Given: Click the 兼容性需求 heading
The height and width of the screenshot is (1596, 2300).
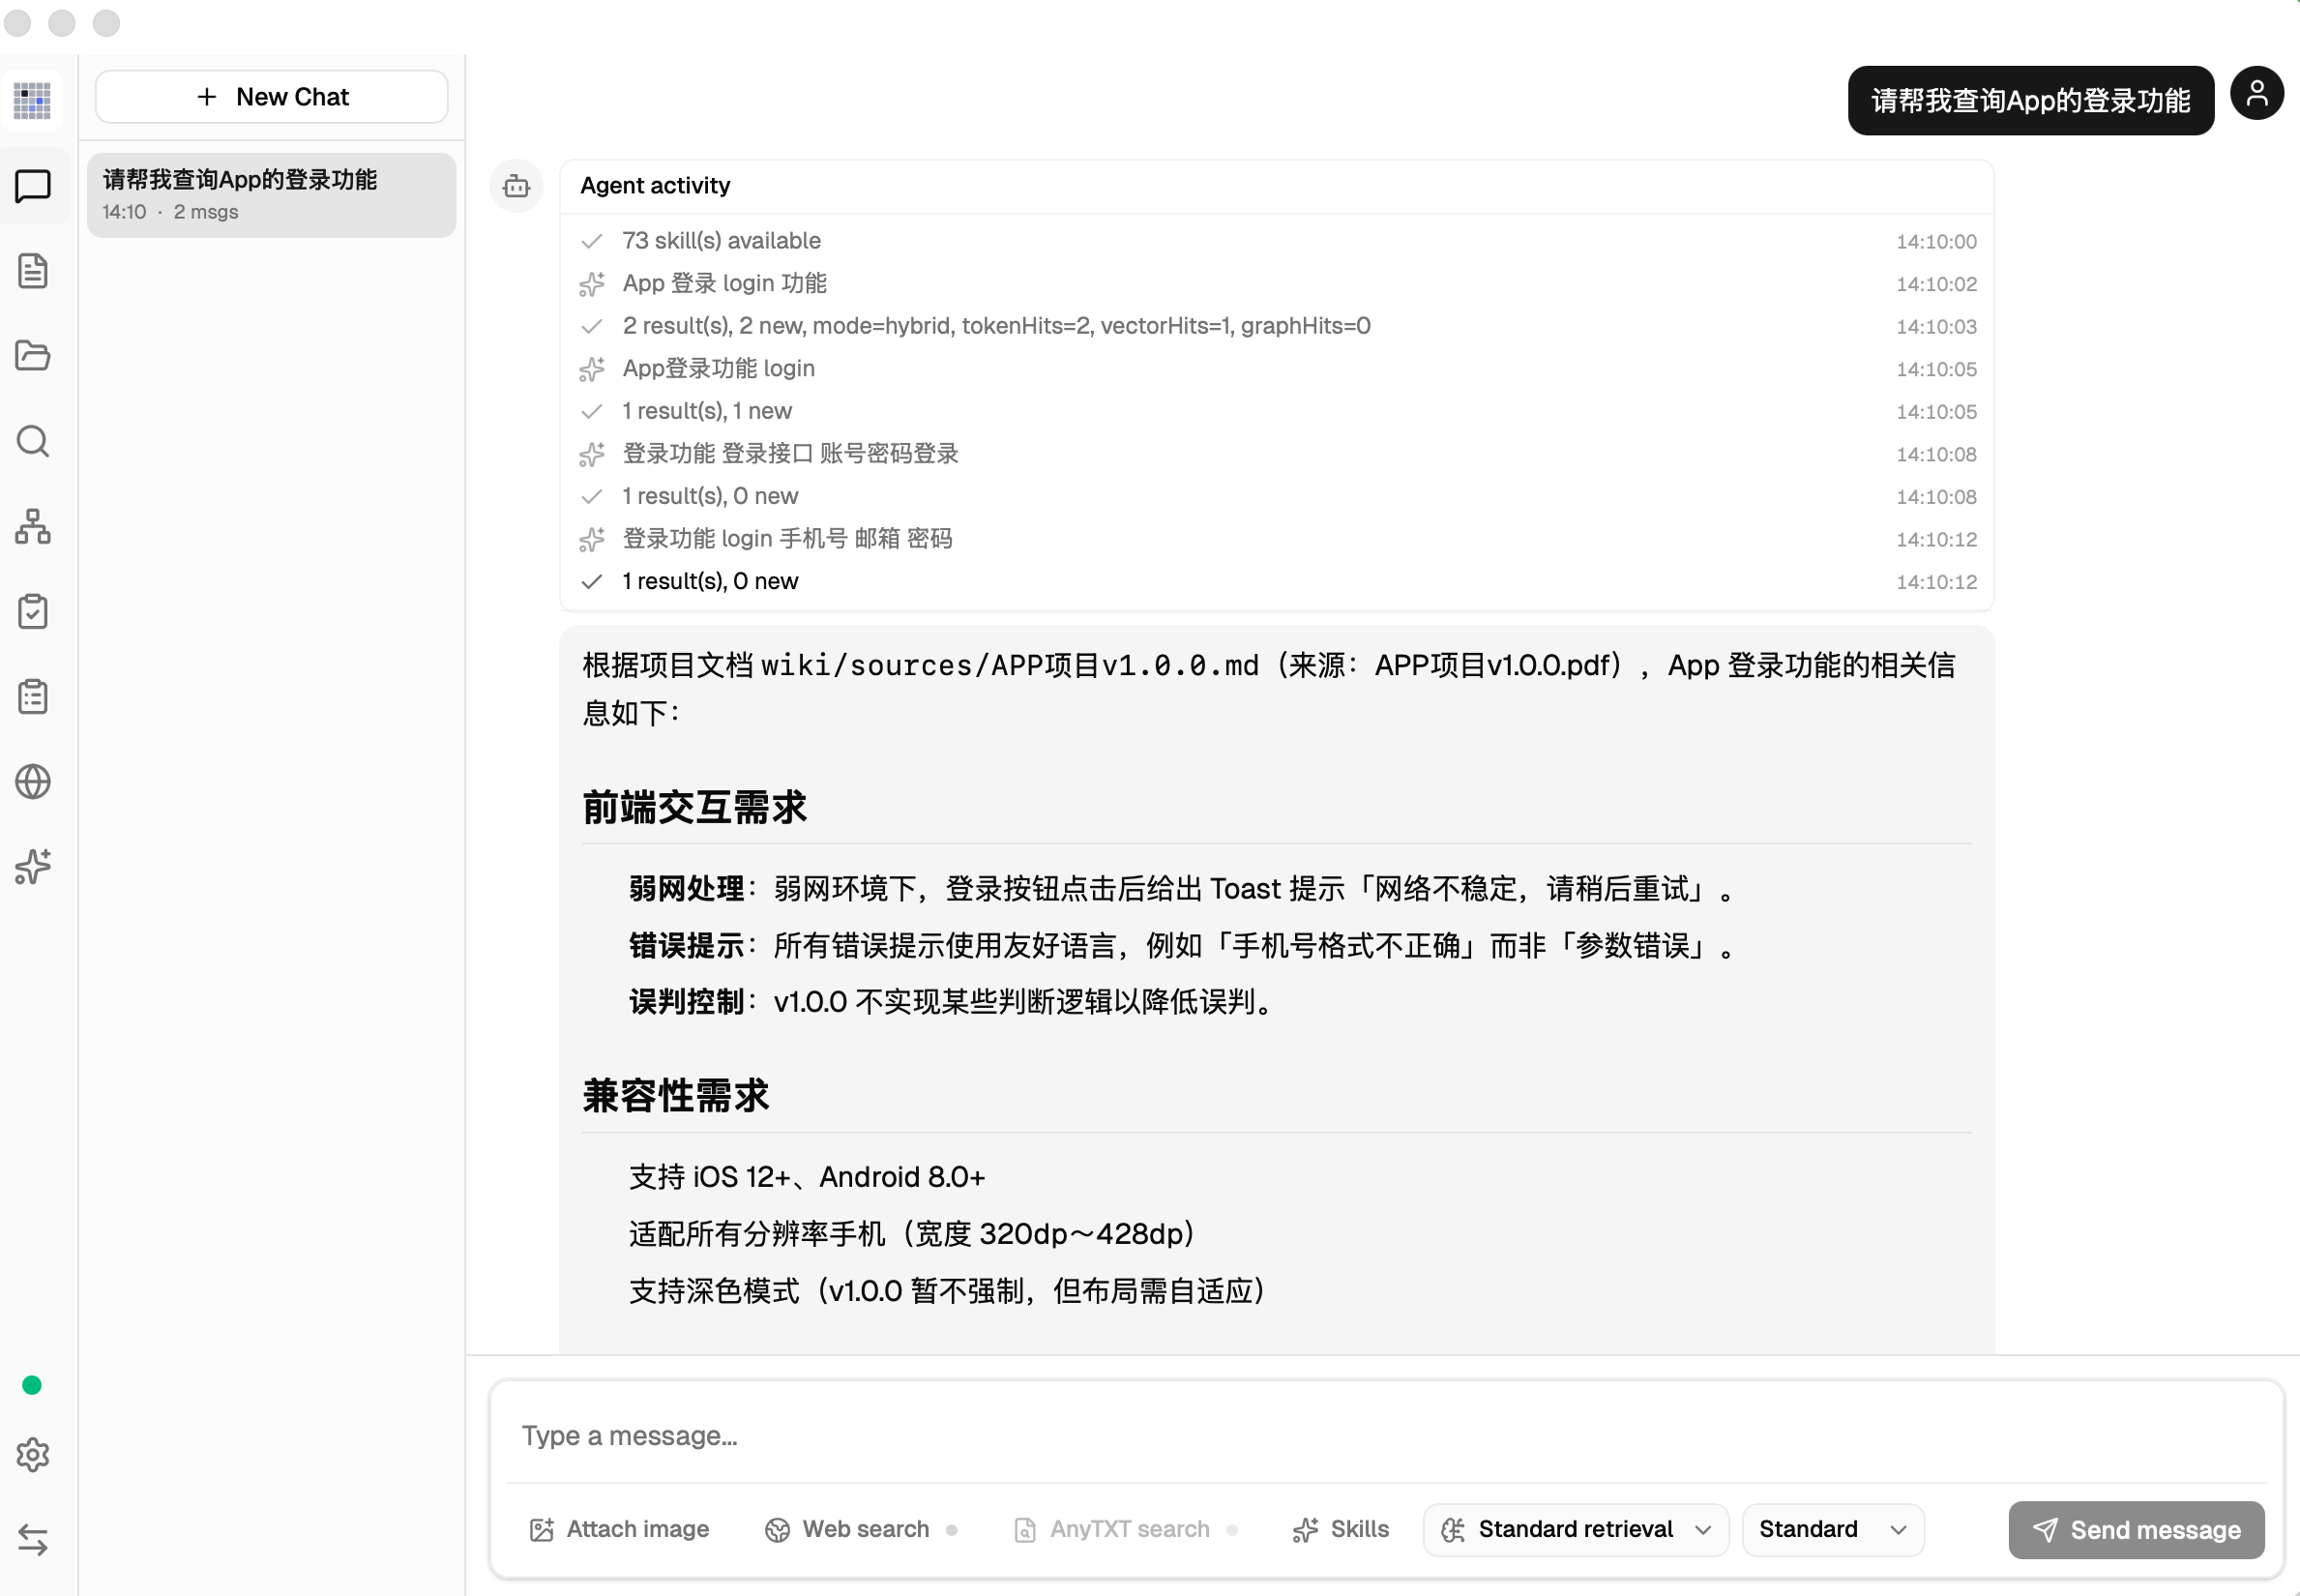Looking at the screenshot, I should [676, 1095].
